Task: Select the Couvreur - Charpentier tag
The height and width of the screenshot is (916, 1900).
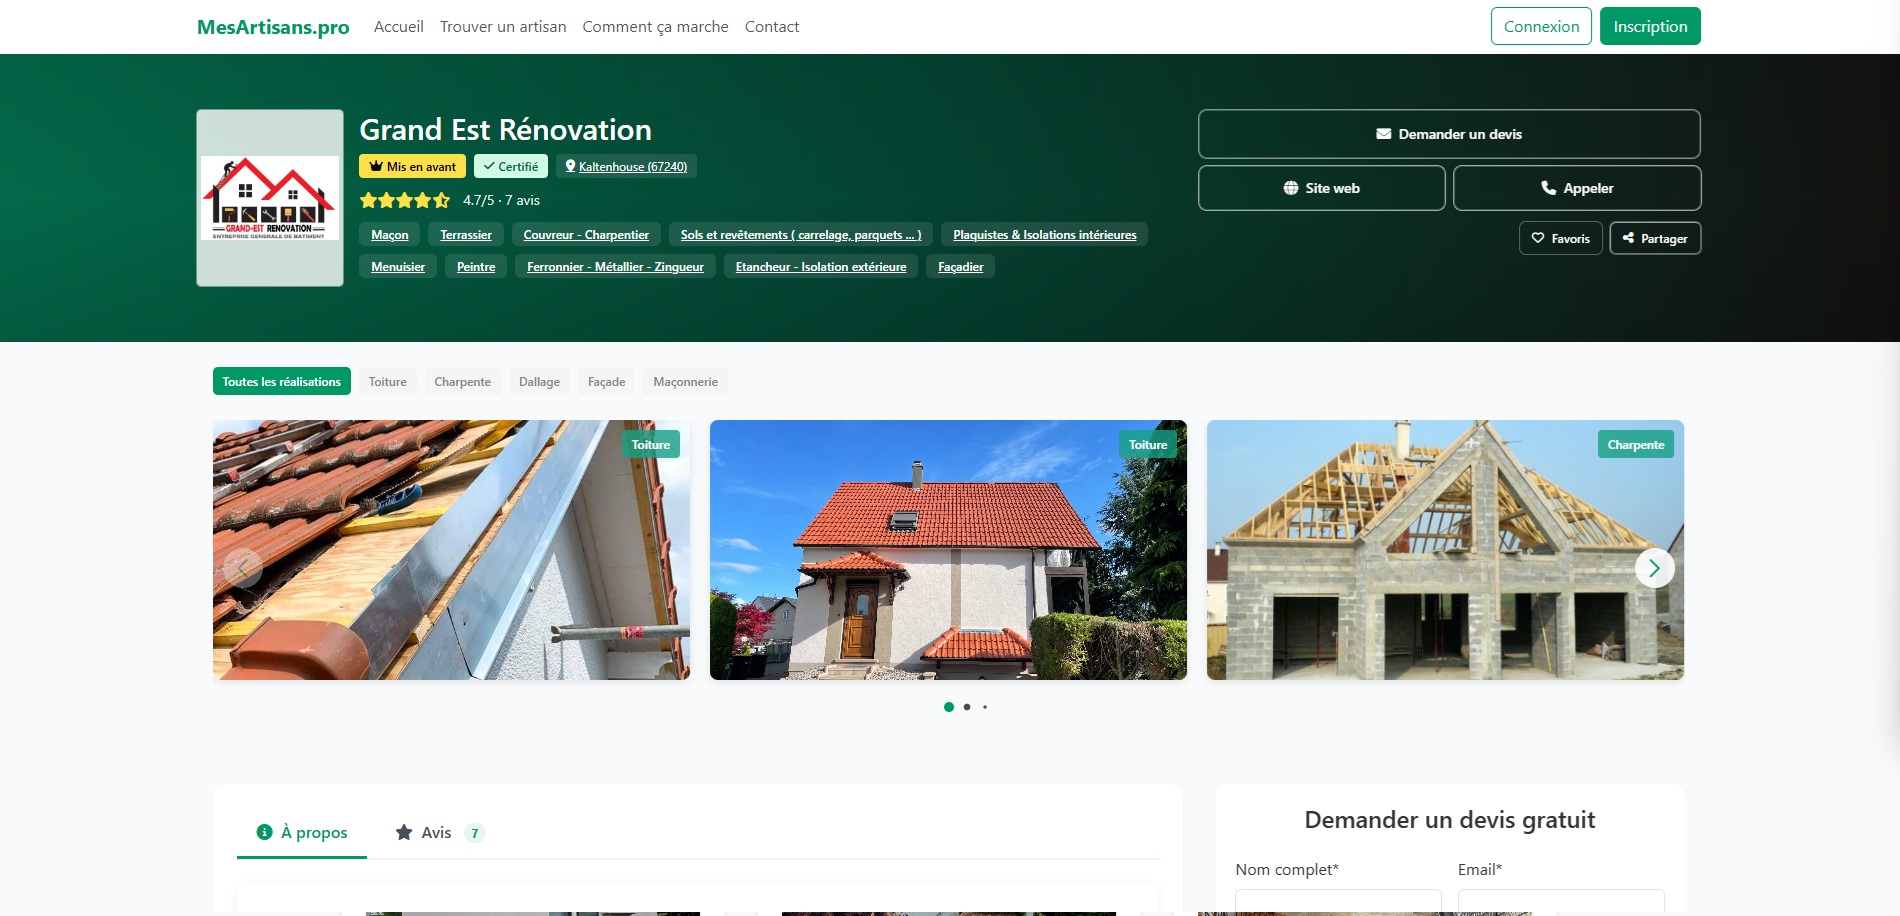Action: pos(586,235)
